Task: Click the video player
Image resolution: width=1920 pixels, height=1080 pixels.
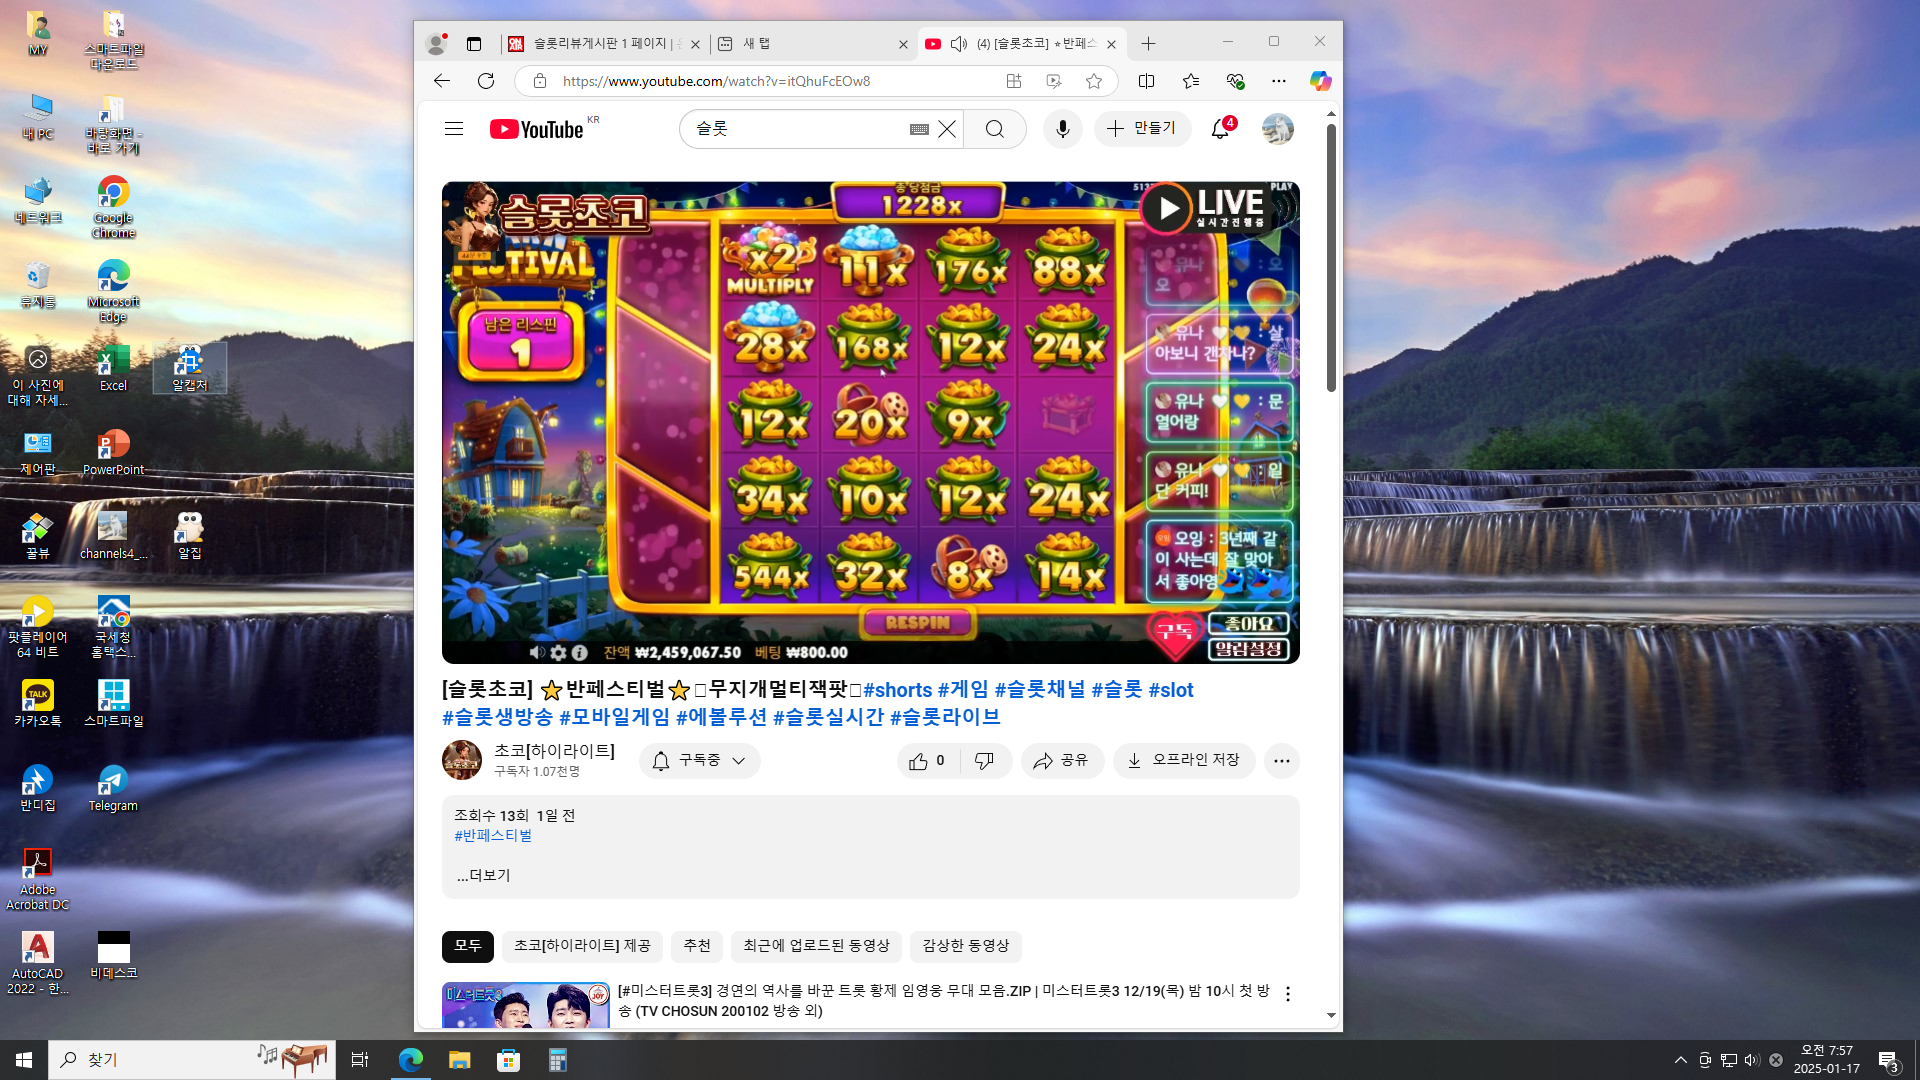Action: click(870, 422)
